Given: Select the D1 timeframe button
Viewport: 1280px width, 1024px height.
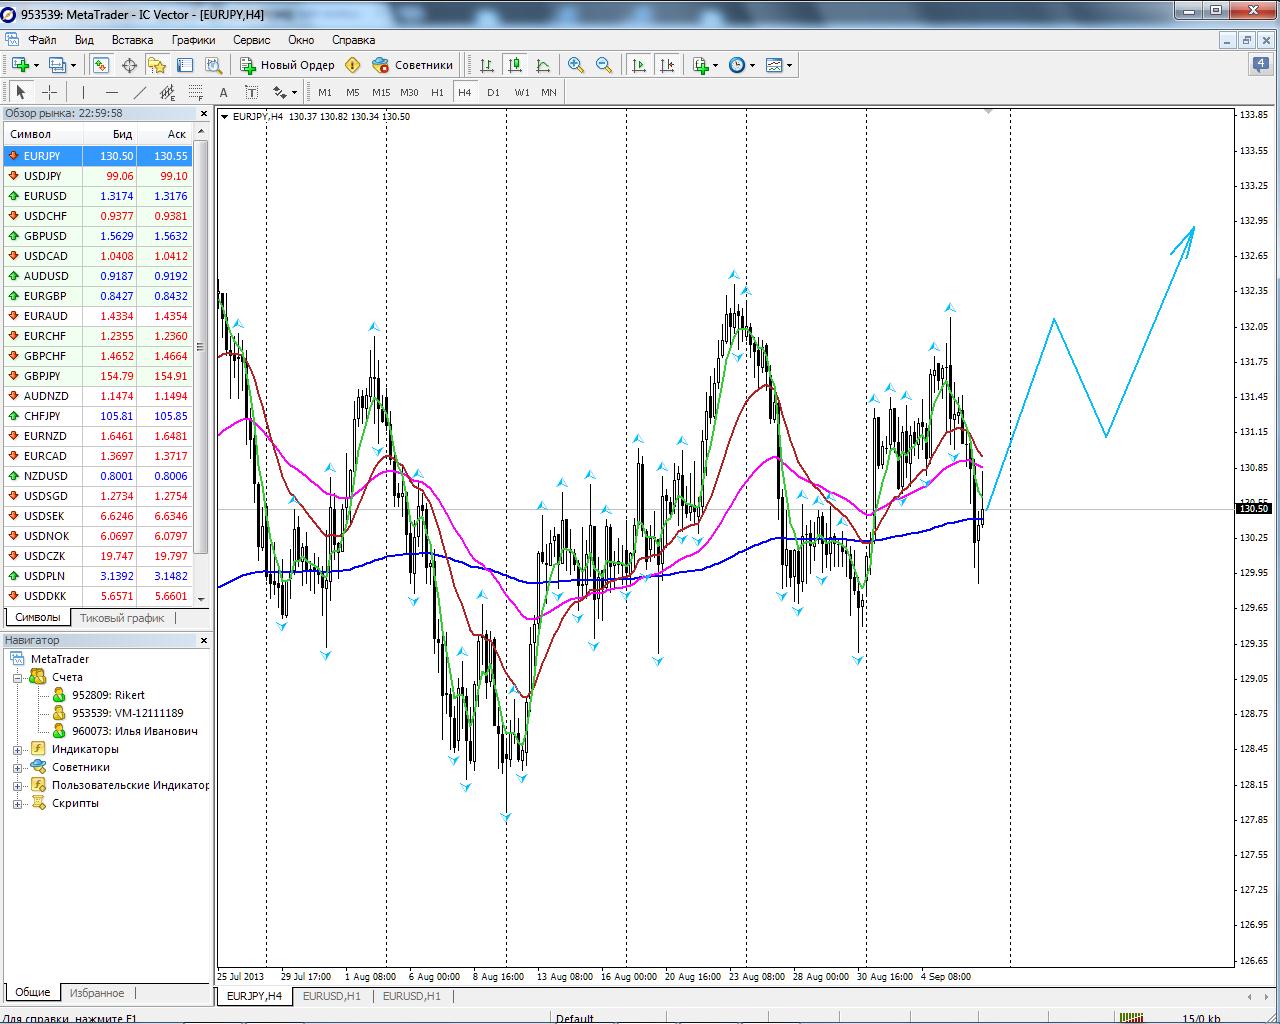Looking at the screenshot, I should [x=493, y=92].
